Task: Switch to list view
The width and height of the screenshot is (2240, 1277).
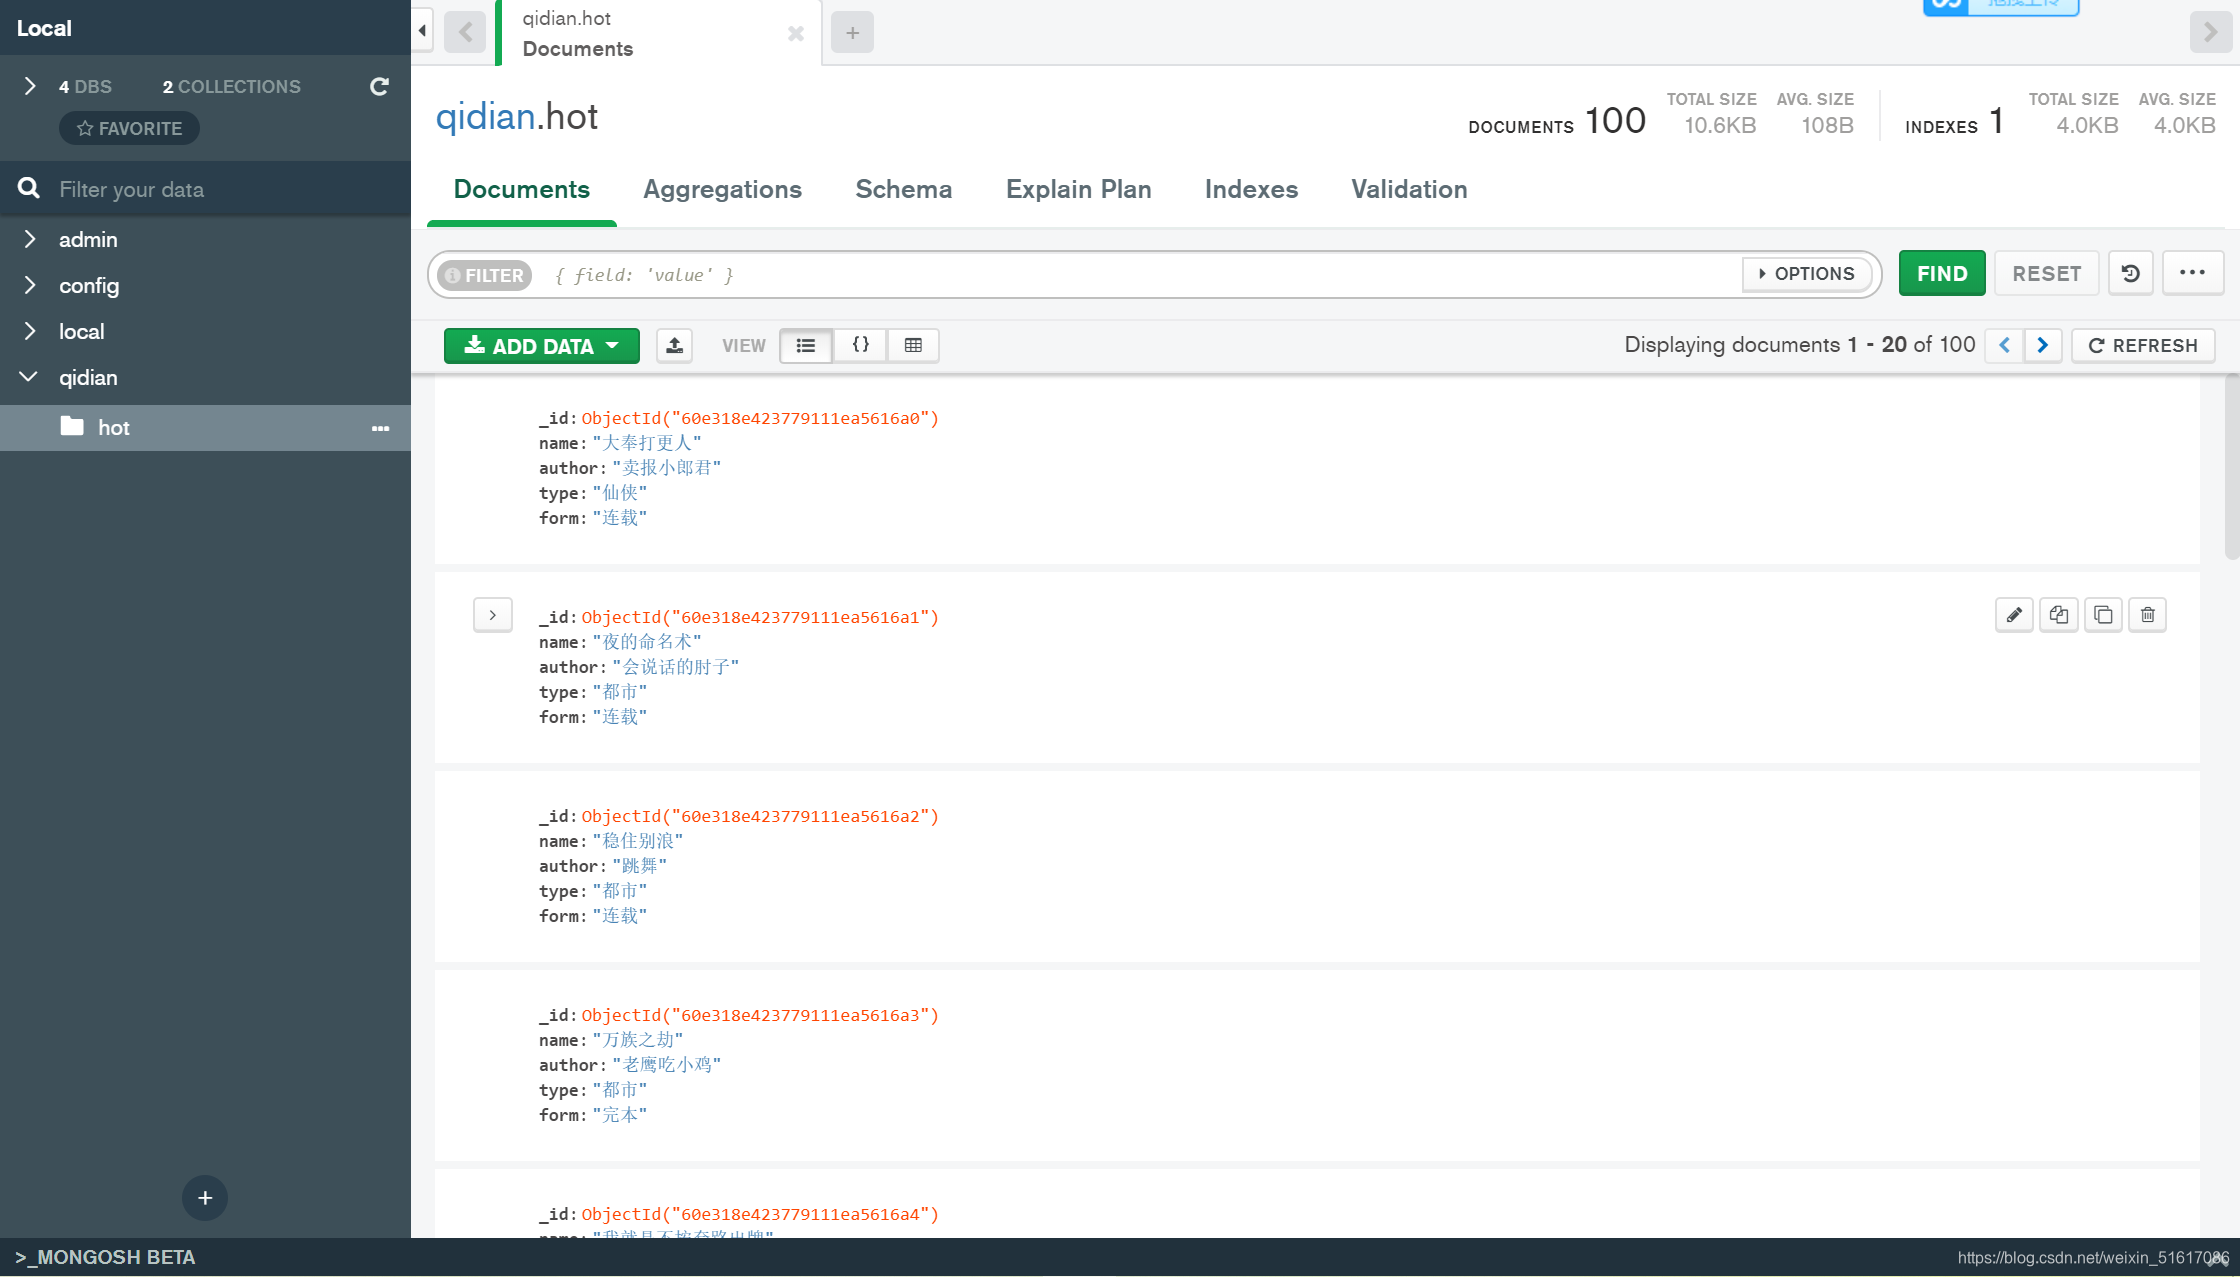Action: click(x=806, y=346)
